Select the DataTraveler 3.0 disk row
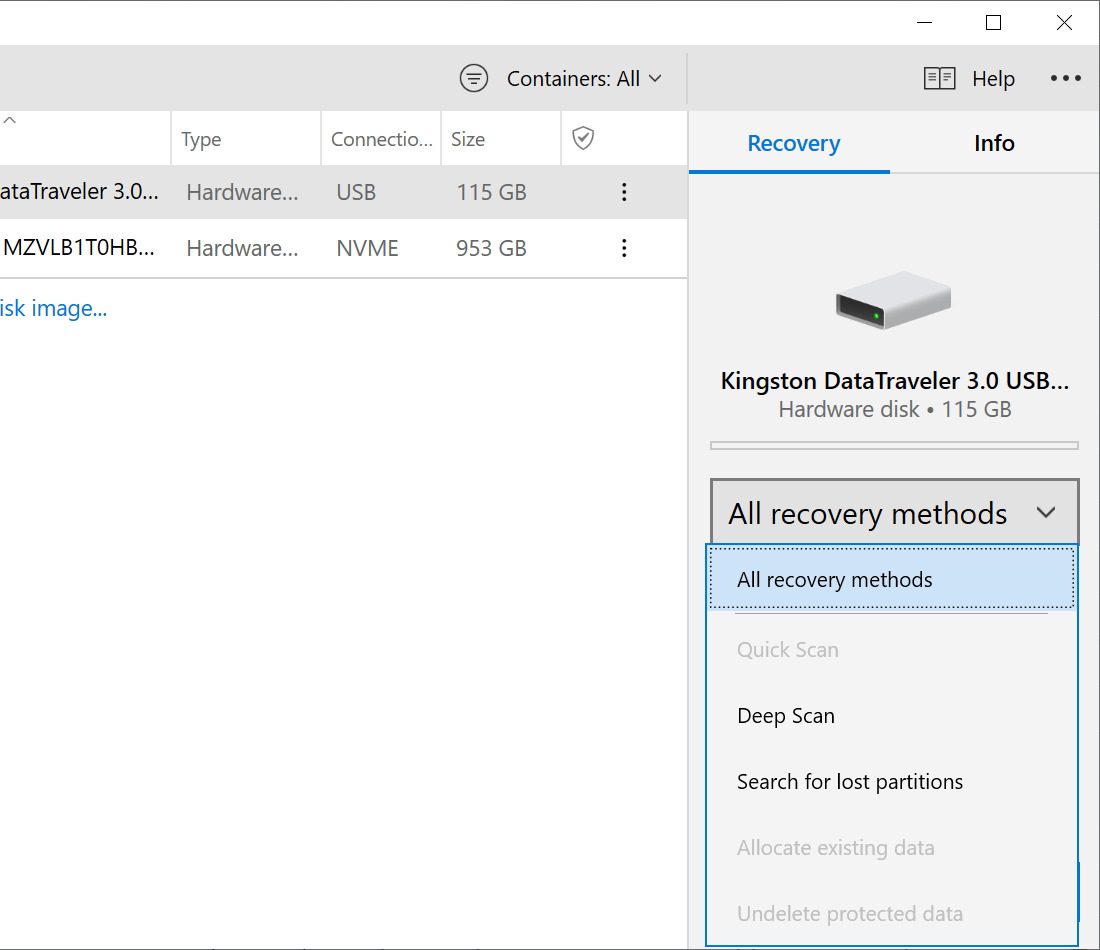This screenshot has width=1100, height=950. (x=343, y=192)
